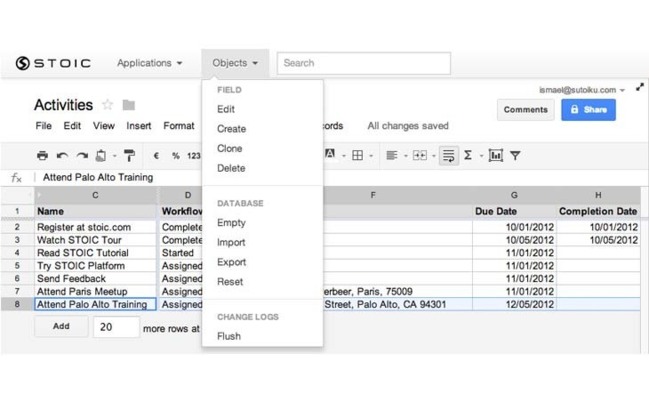Viewport: 649px width, 402px height.
Task: Click Flush under Change Logs
Action: coord(228,336)
